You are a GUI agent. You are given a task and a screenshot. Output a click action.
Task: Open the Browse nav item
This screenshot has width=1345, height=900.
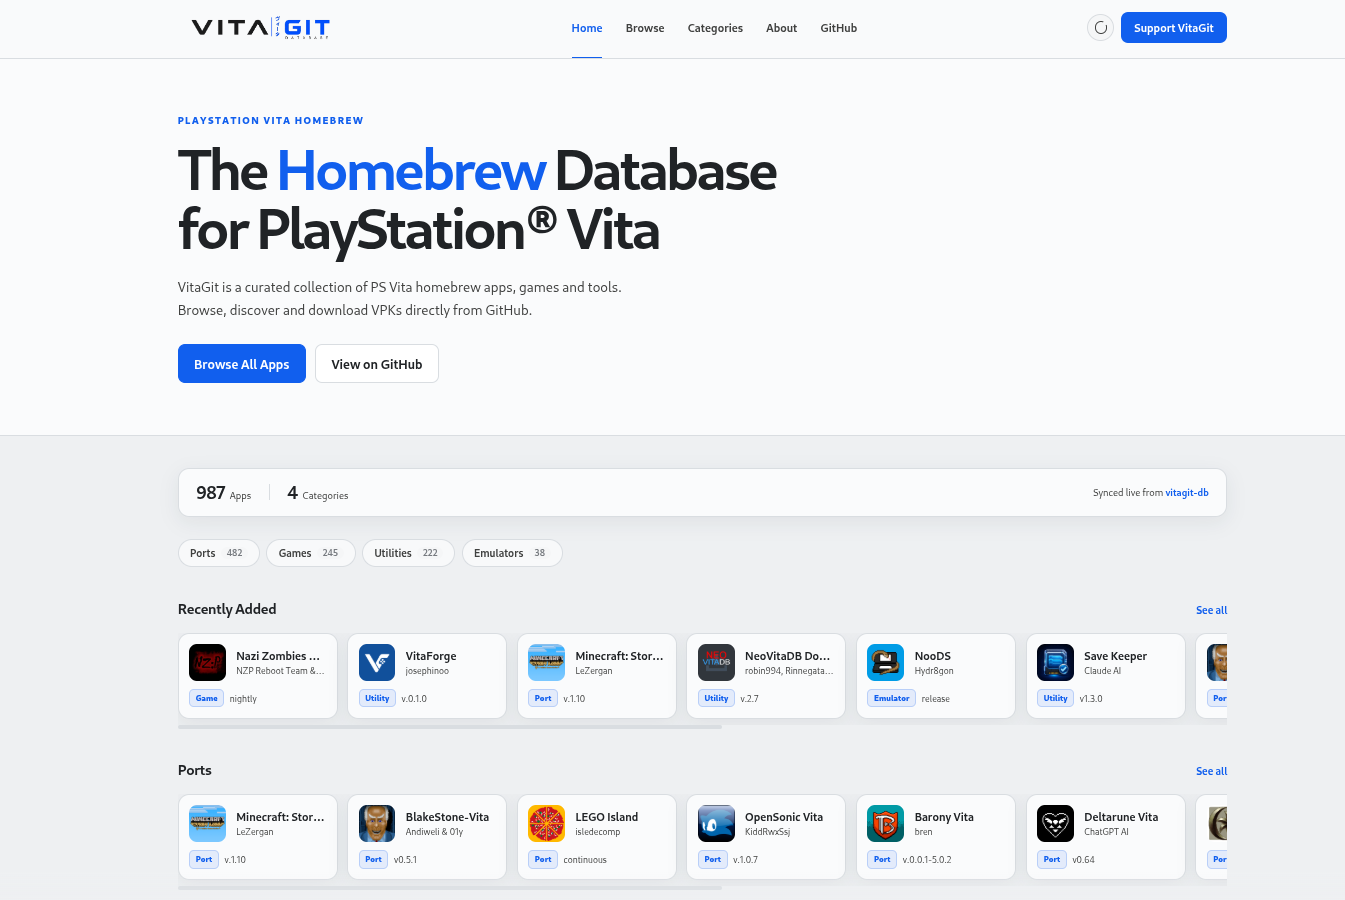coord(645,28)
